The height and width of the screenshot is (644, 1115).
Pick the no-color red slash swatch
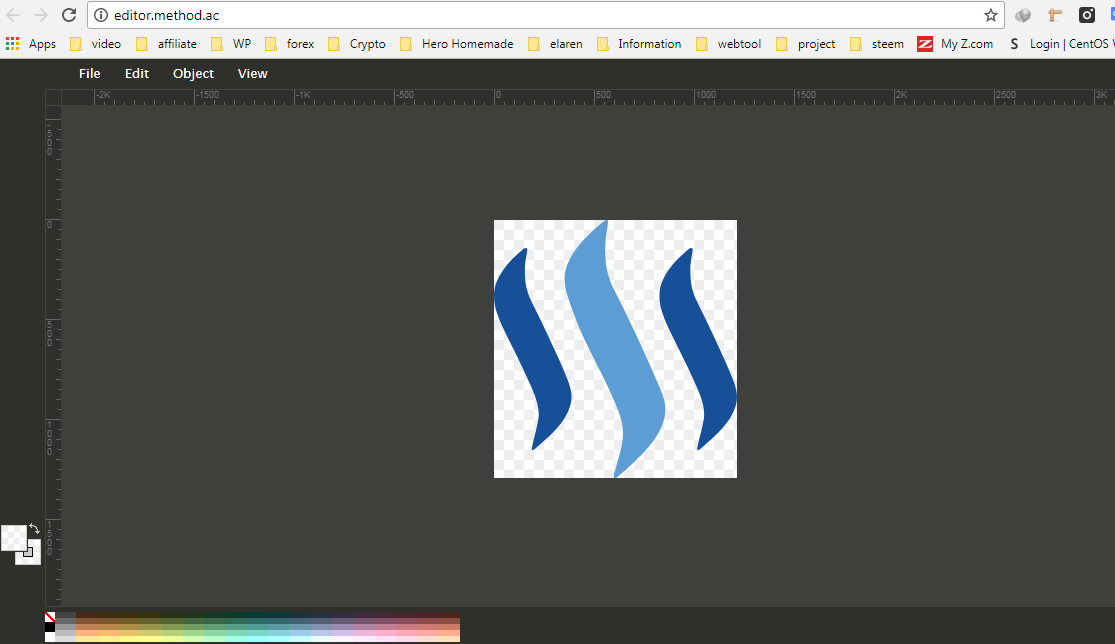[50, 617]
